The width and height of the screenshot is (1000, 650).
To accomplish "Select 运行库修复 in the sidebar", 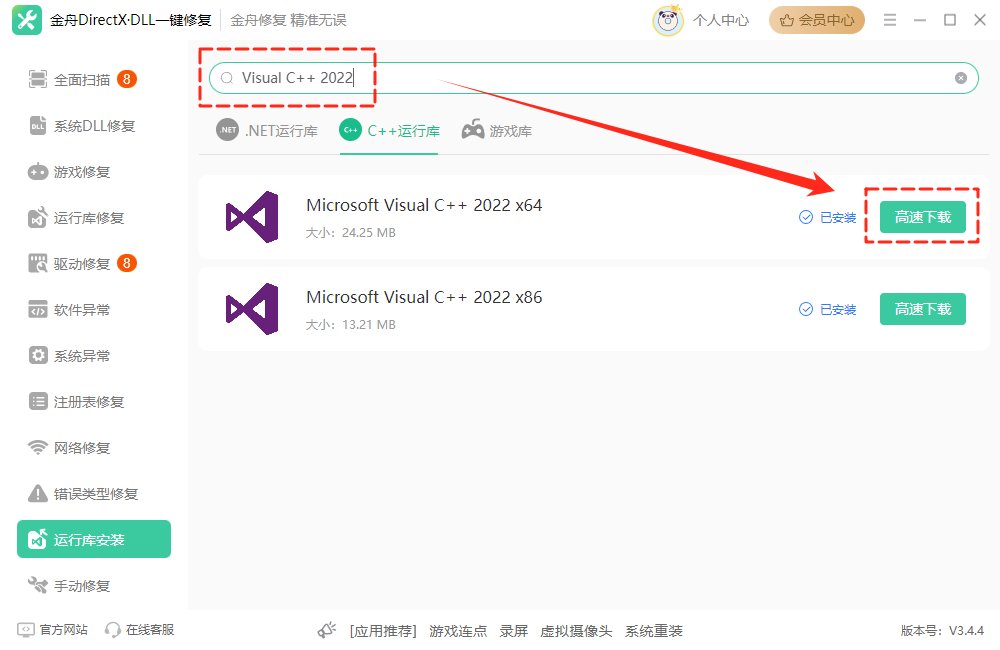I will tap(76, 218).
